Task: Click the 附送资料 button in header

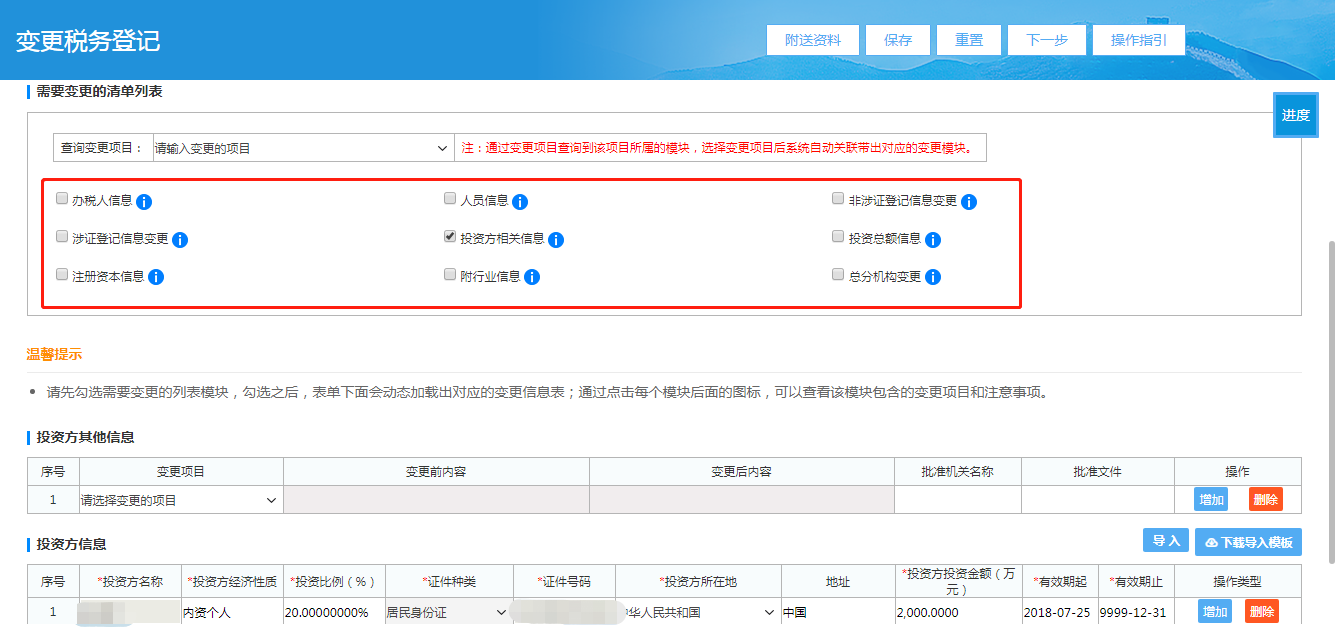Action: click(812, 40)
